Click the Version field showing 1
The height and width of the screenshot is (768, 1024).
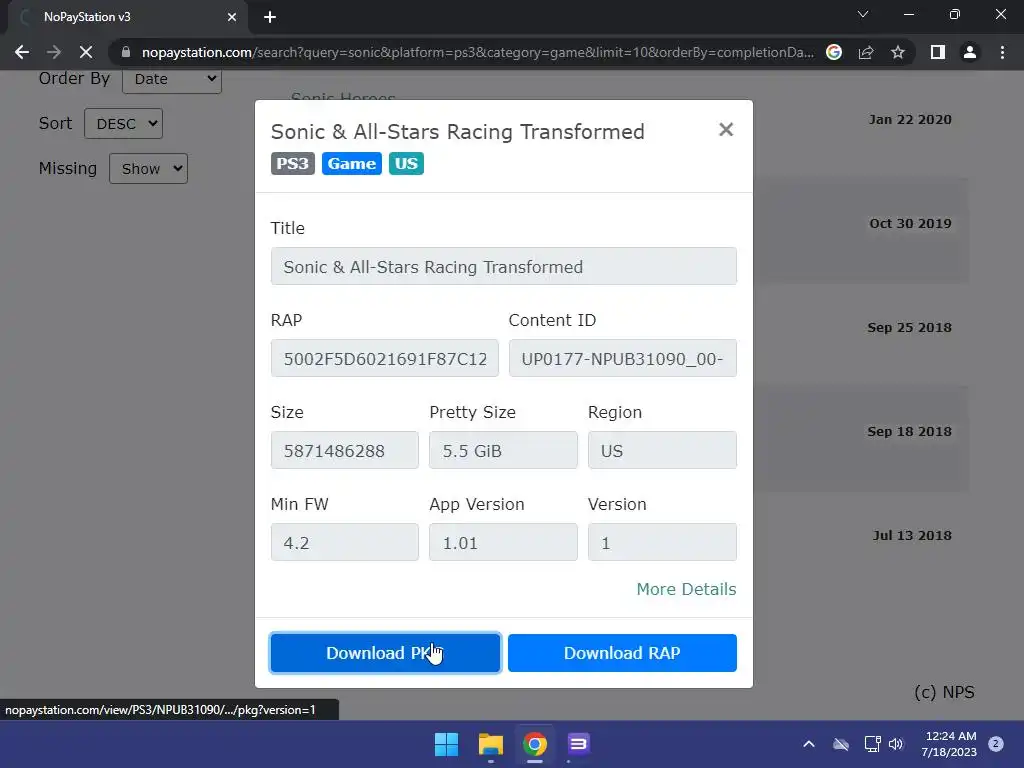coord(662,543)
